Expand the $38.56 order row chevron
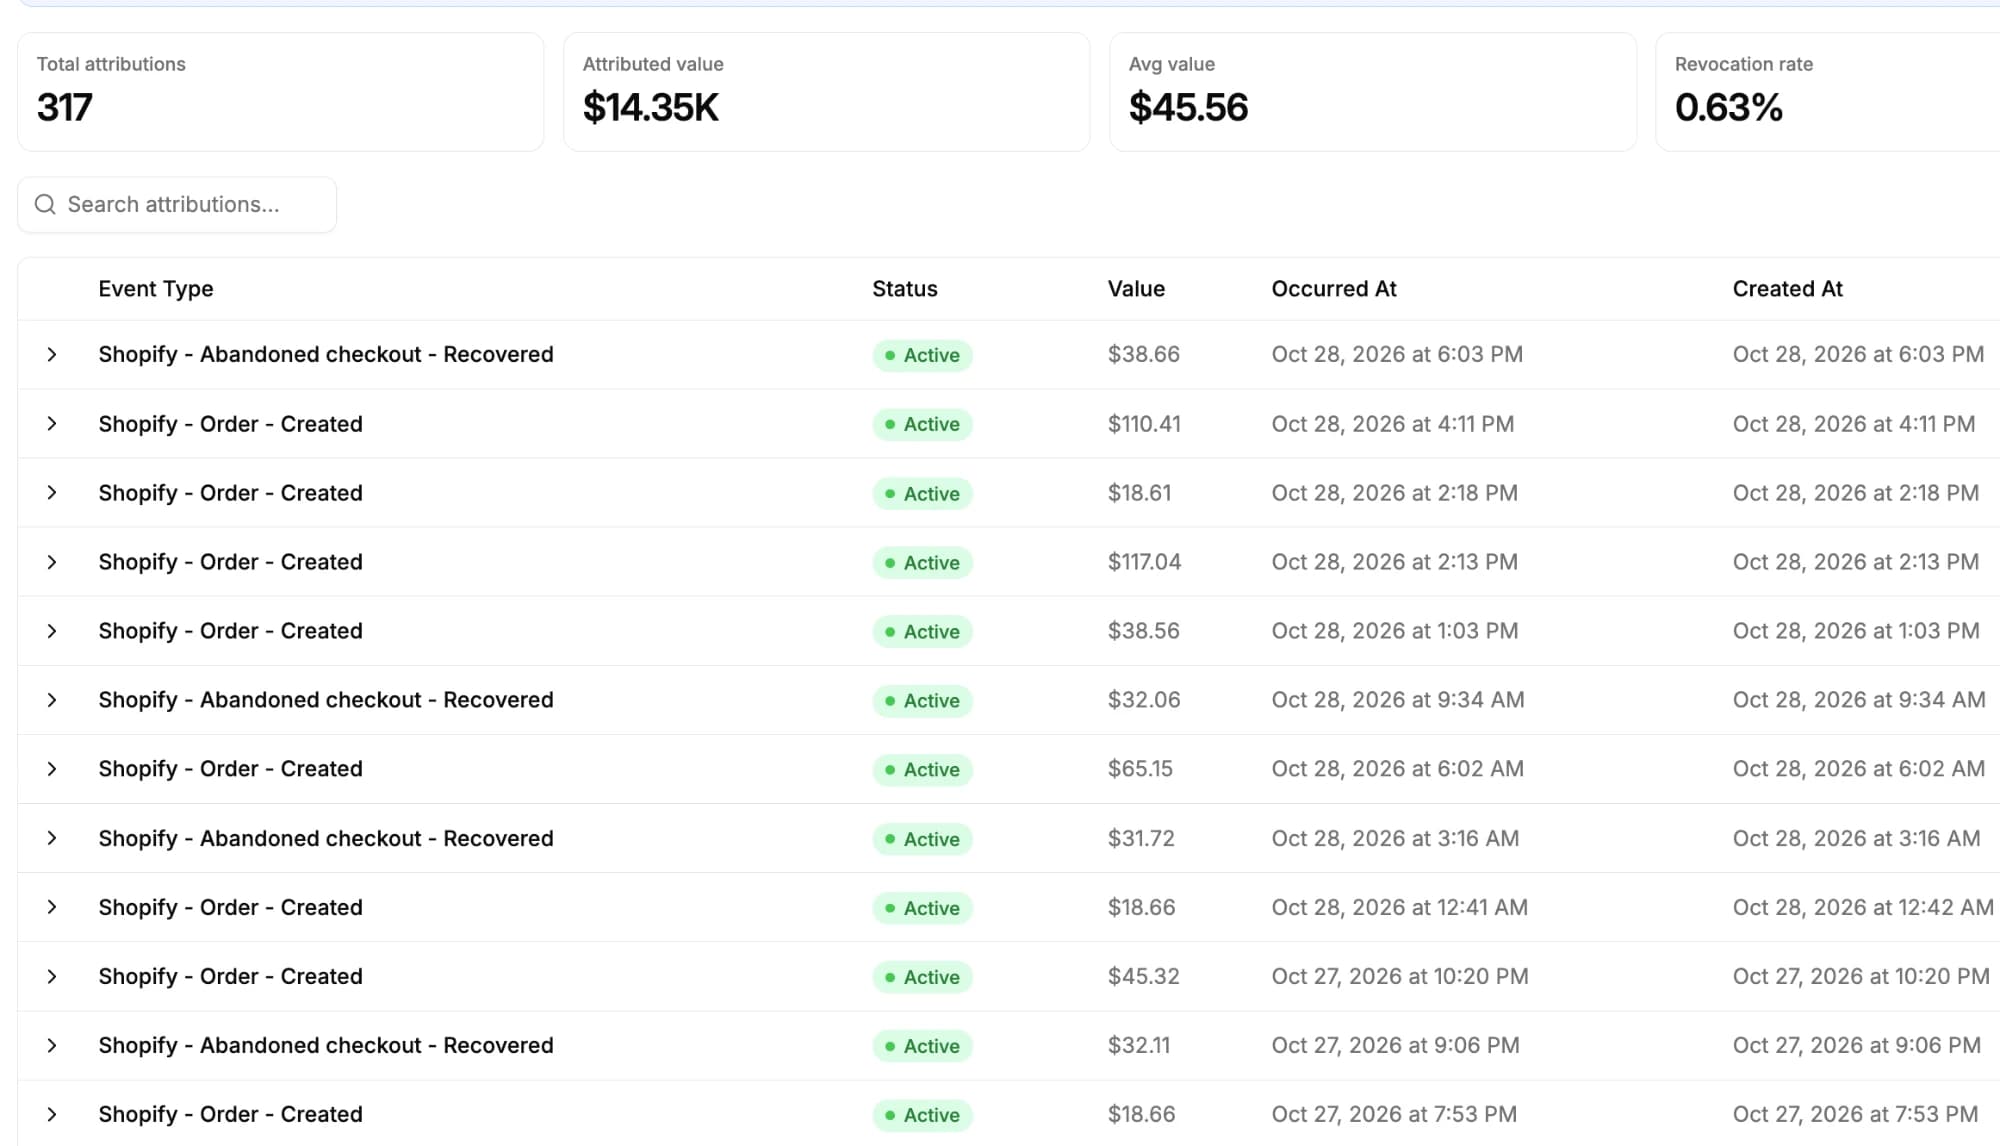Screen dimensions: 2000x1146 [x=52, y=631]
